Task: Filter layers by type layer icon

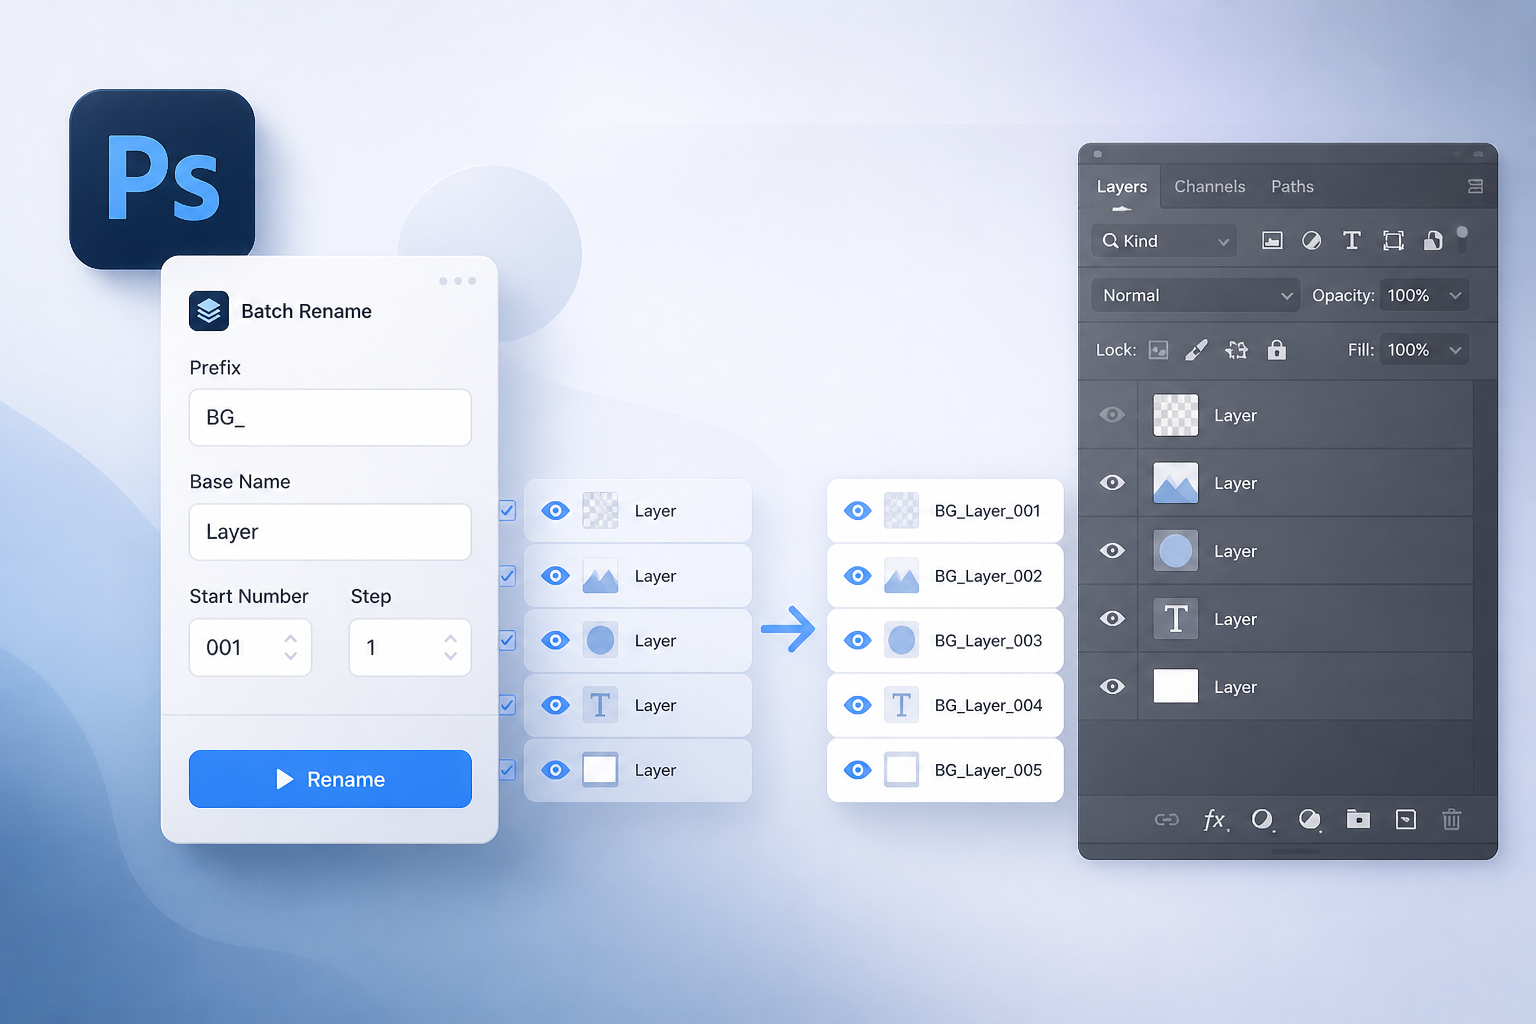Action: [1351, 240]
